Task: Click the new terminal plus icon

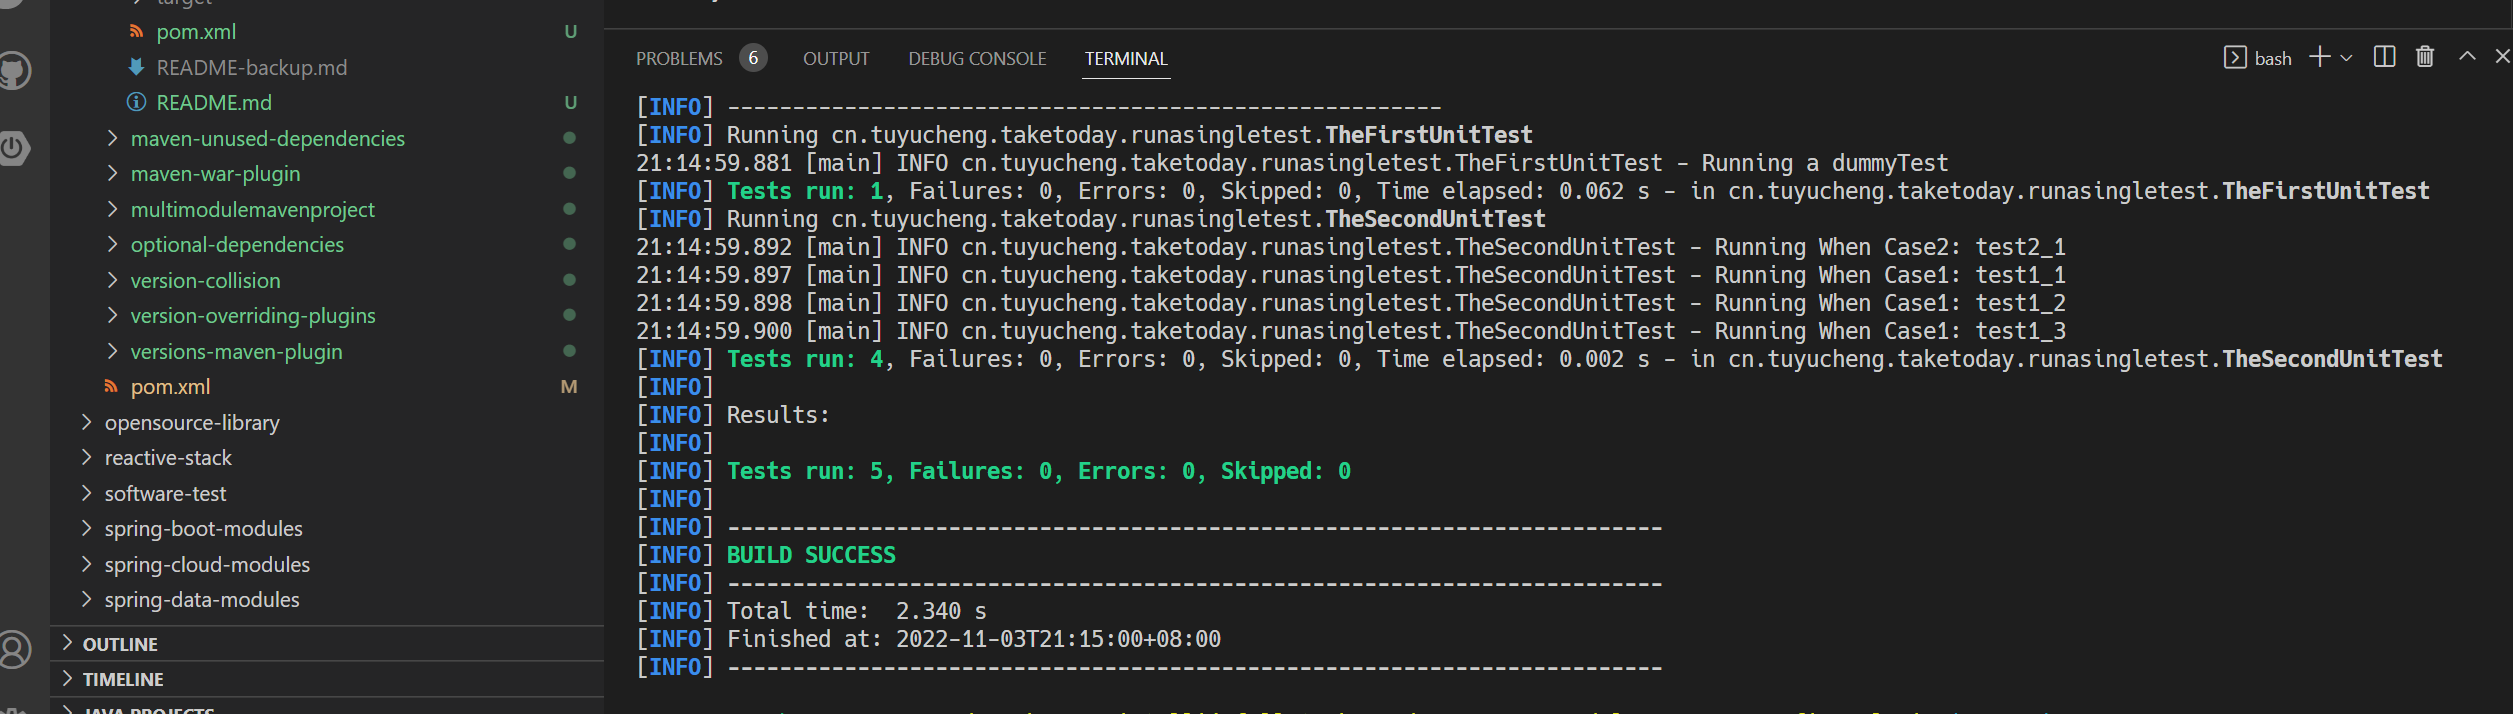Action: coord(2319,57)
